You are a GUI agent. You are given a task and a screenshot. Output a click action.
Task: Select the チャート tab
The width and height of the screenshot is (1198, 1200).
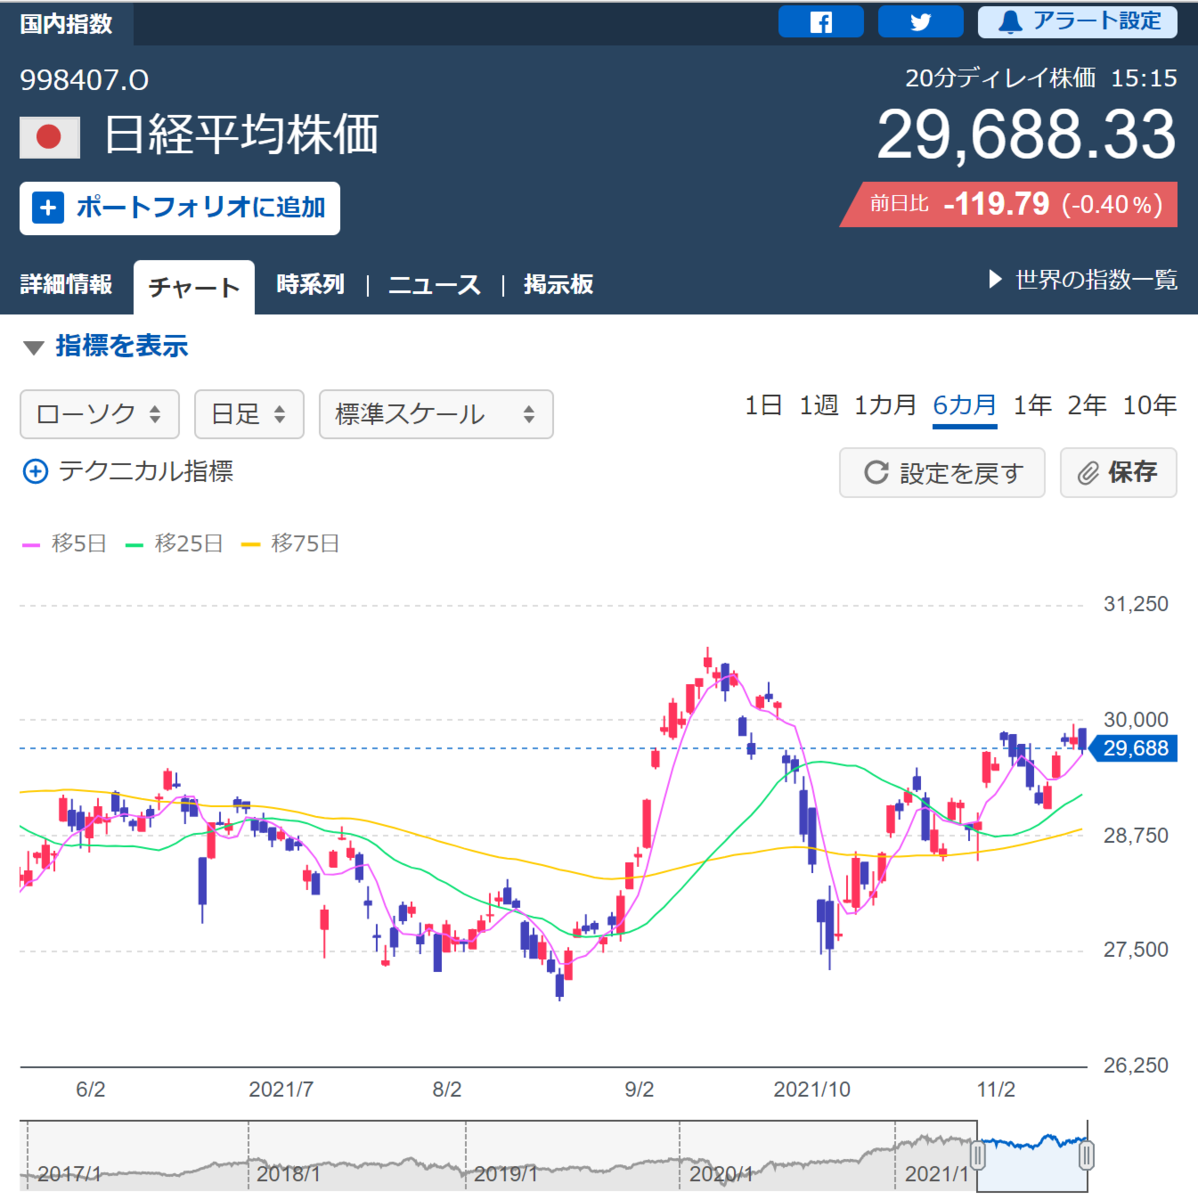tap(194, 288)
